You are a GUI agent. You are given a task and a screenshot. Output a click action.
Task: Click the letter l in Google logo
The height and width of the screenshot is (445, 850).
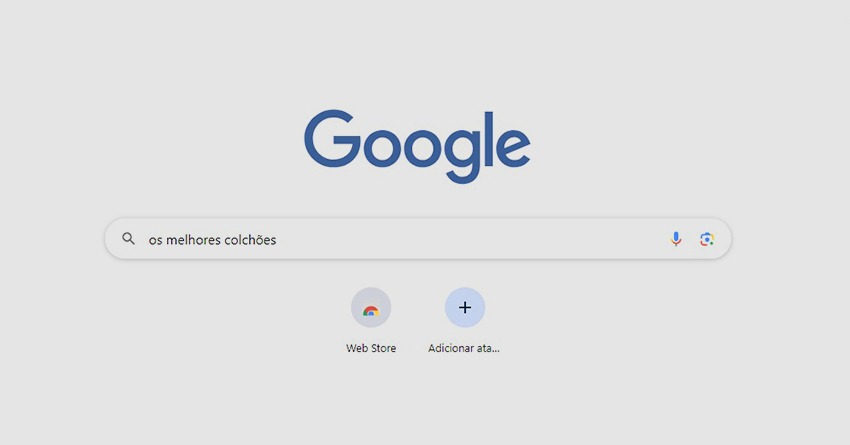(x=489, y=138)
